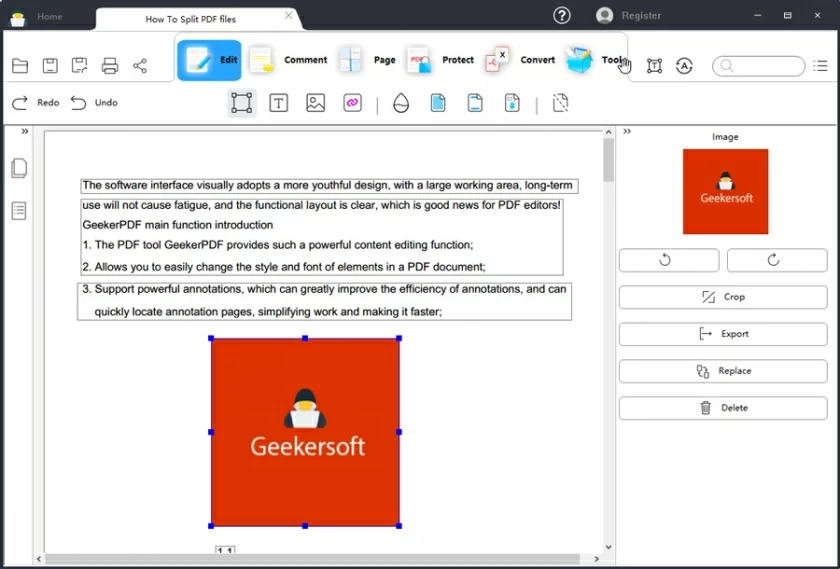Image resolution: width=840 pixels, height=569 pixels.
Task: Switch to the Comment tab
Action: 288,60
